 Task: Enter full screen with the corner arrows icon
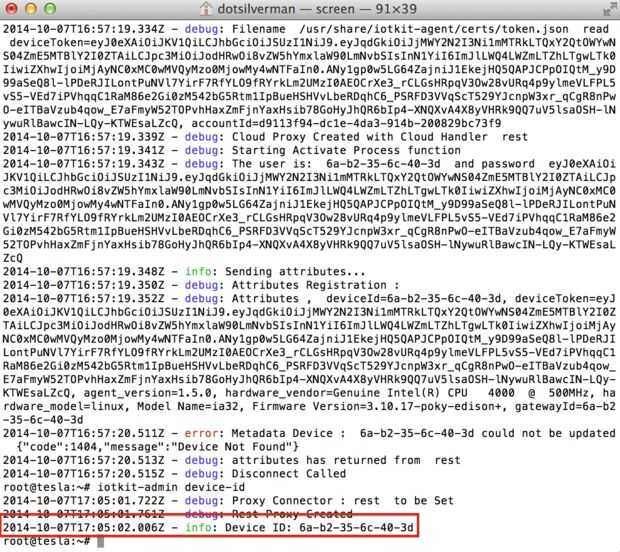609,9
